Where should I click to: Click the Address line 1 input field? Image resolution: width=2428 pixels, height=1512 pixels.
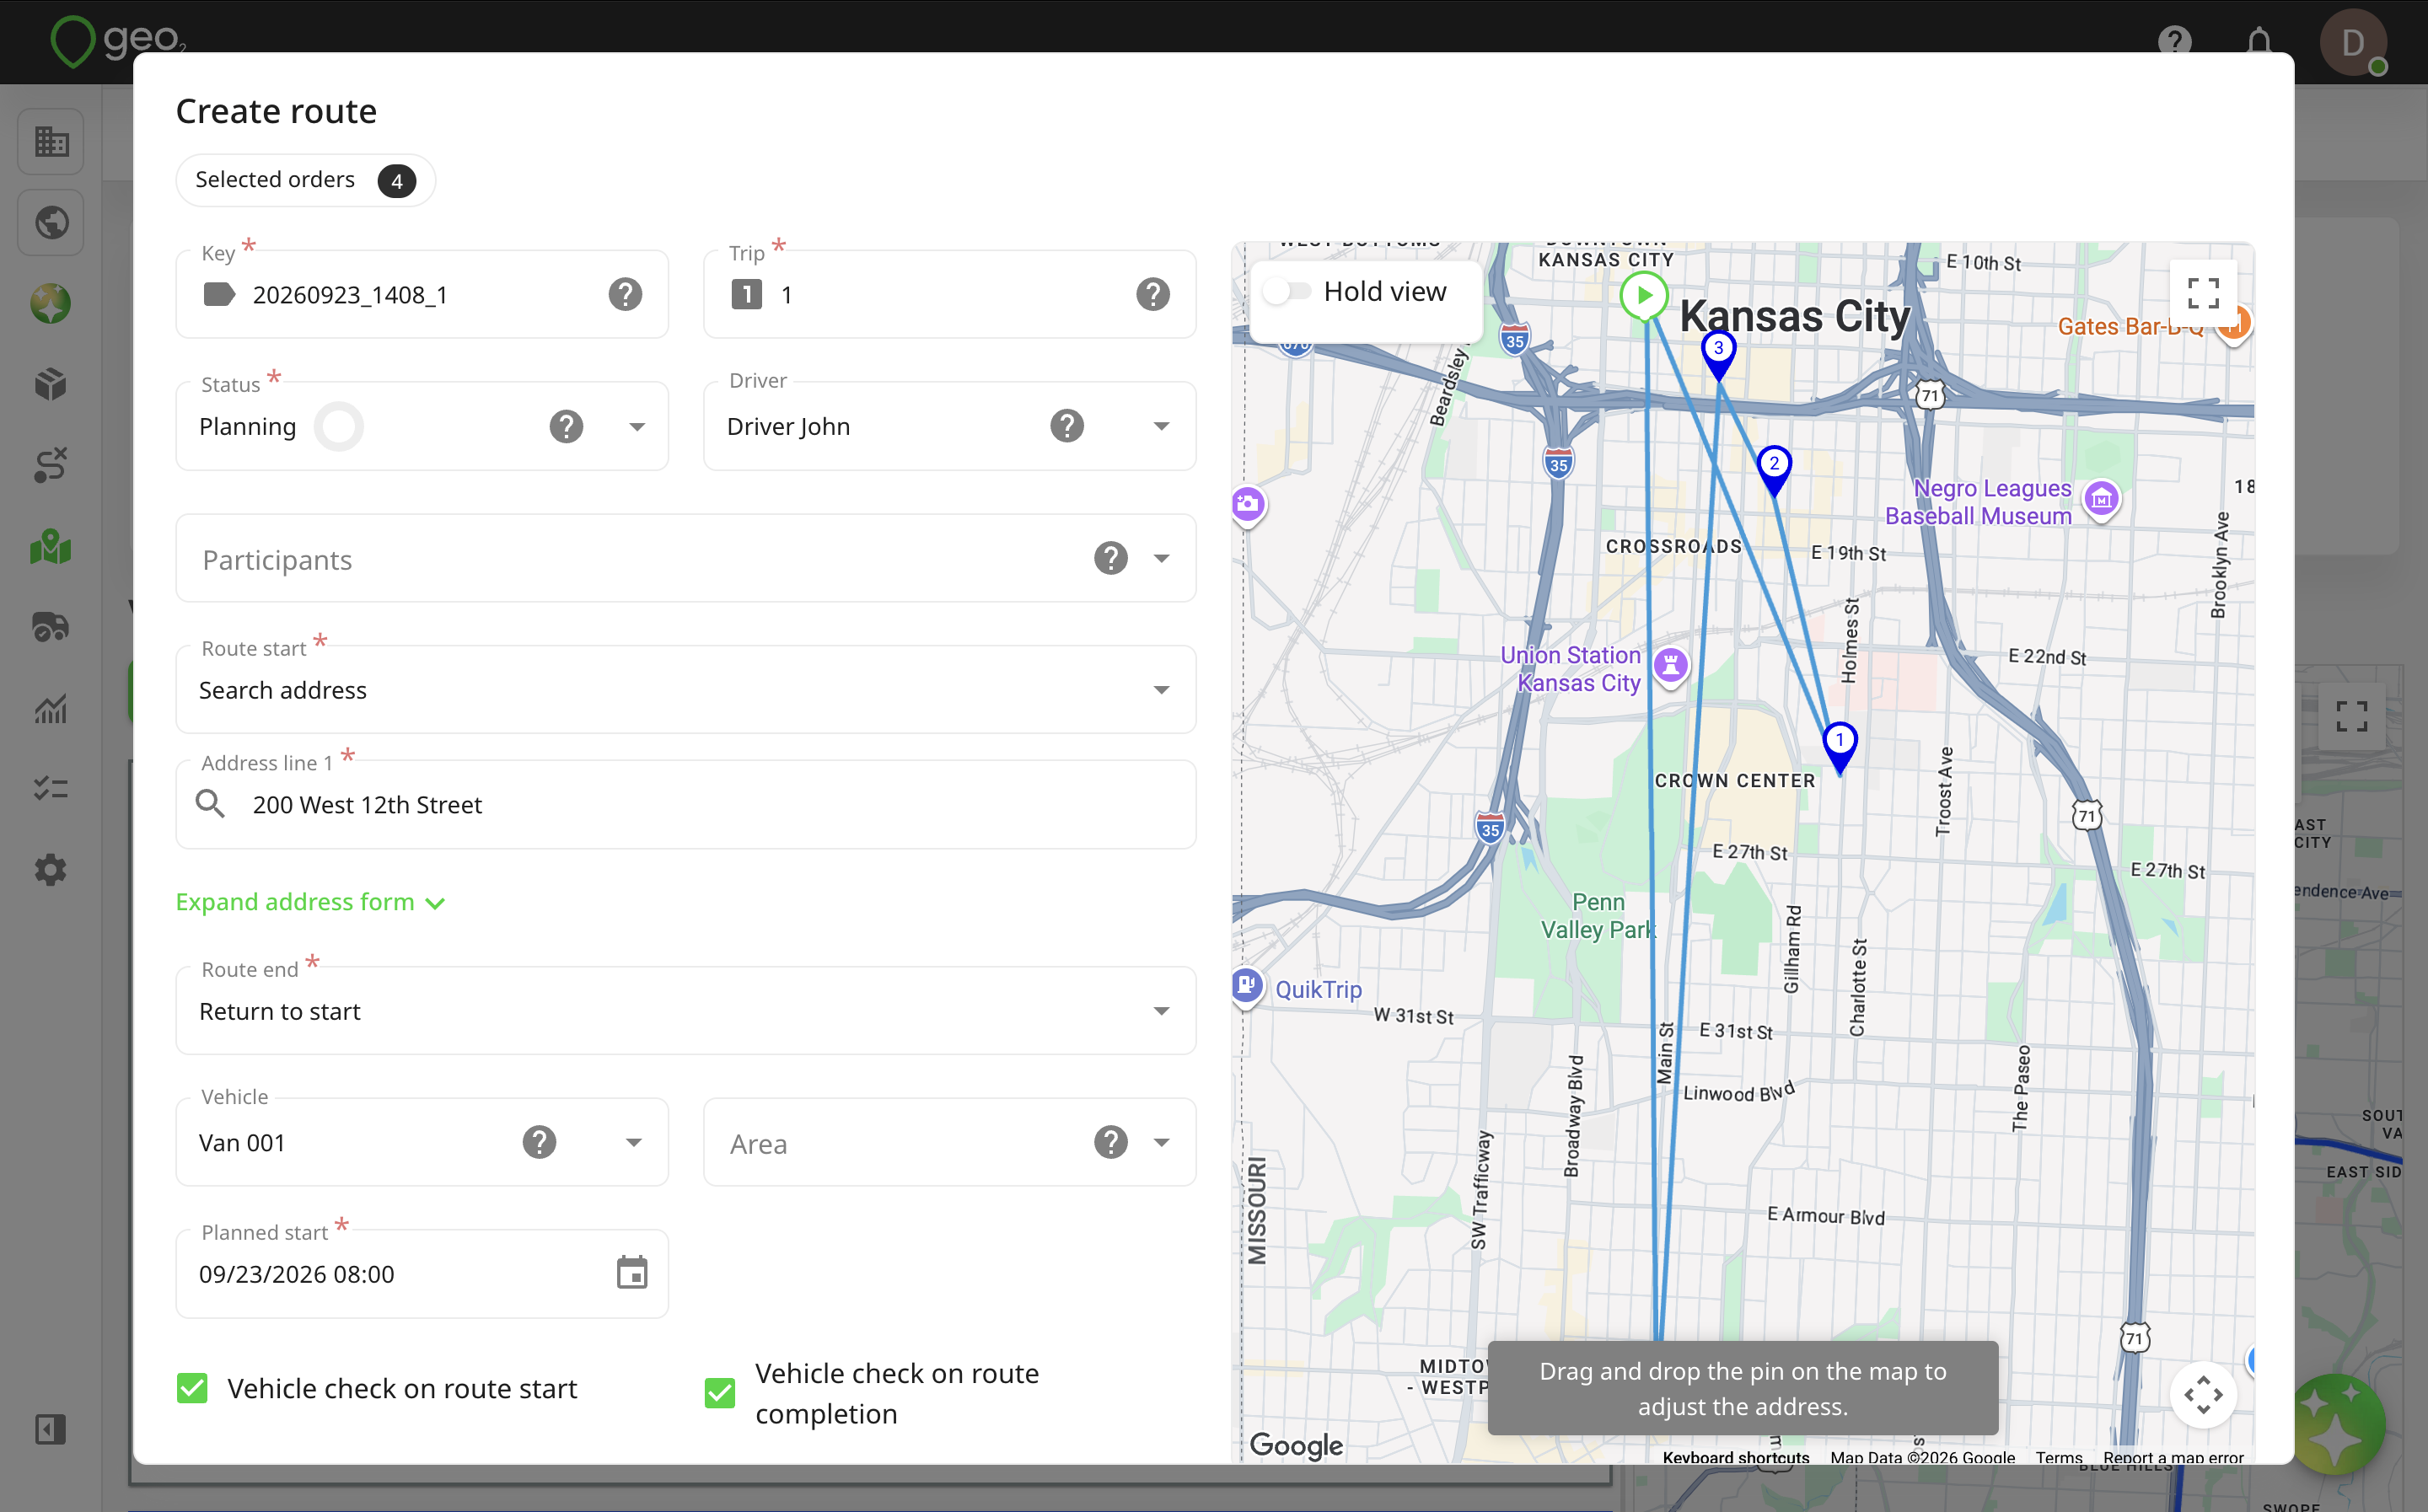(686, 805)
